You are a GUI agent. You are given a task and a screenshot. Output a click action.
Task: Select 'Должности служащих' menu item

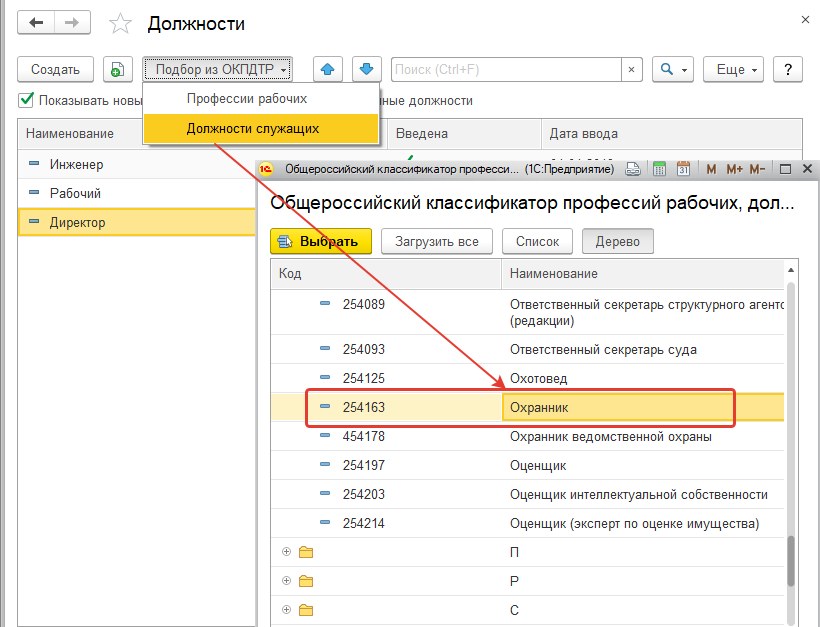point(253,128)
